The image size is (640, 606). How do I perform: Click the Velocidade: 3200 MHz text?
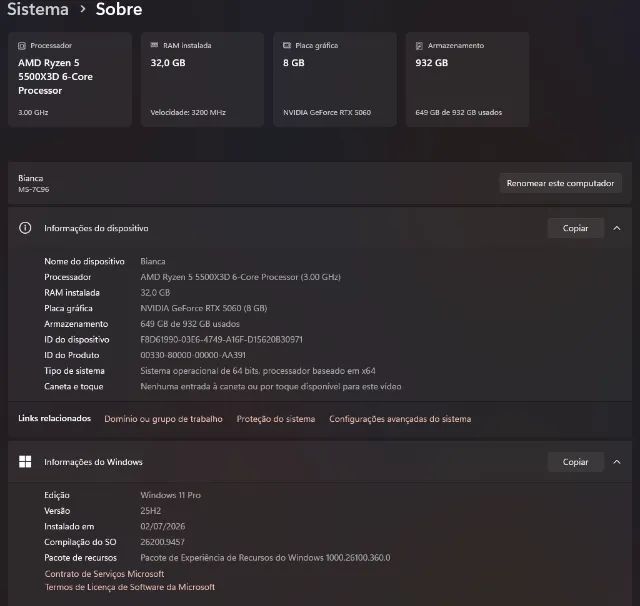pos(188,112)
